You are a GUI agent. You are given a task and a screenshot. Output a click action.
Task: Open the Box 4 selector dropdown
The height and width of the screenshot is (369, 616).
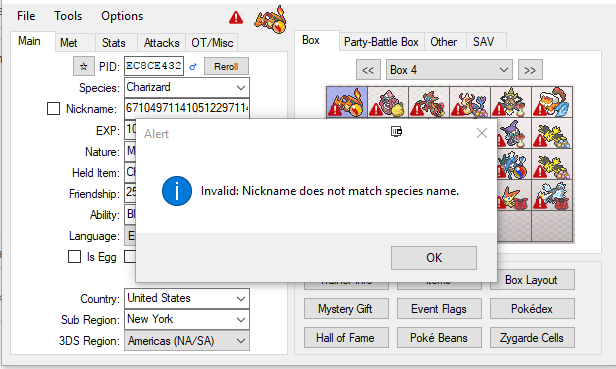point(449,70)
